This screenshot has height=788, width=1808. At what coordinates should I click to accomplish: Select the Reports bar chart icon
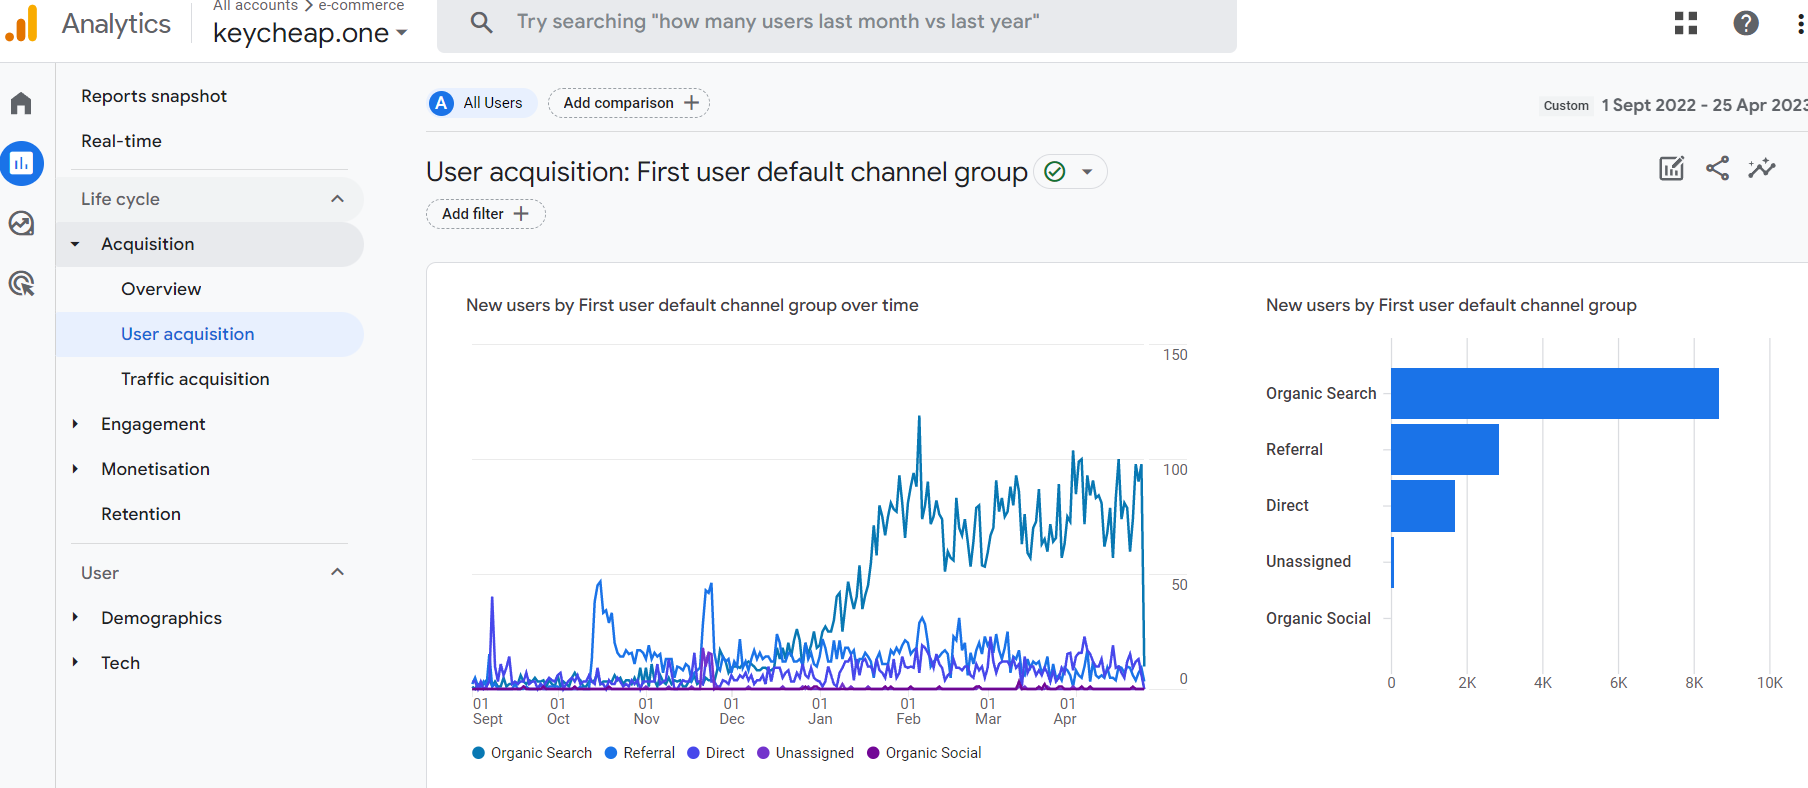point(21,163)
